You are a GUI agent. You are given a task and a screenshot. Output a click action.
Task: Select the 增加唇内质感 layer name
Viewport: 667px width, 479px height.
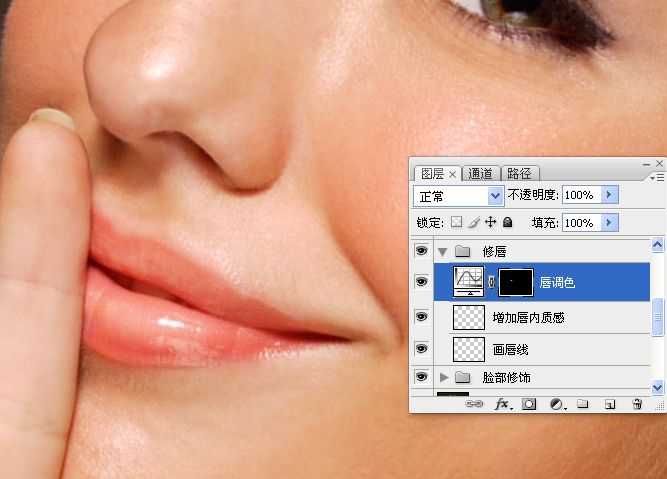[x=528, y=318]
